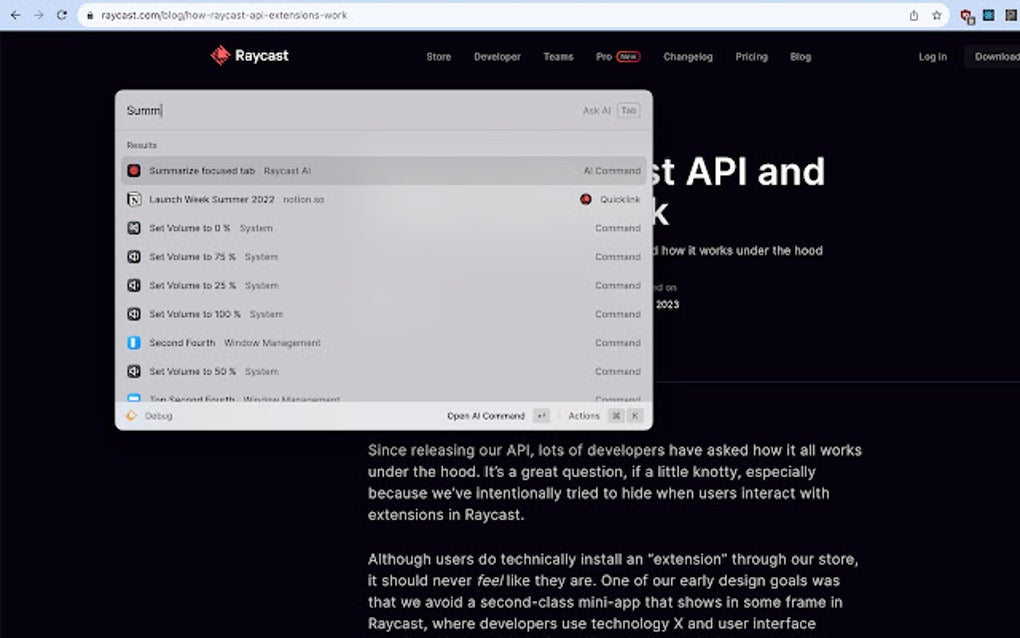Click the share icon in the address bar
Screen dimensions: 1020x638
coord(911,15)
